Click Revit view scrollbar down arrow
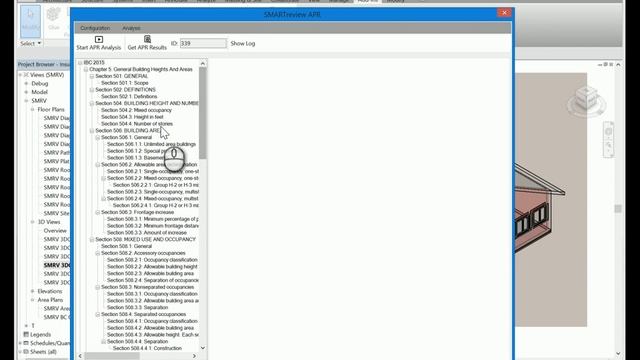The height and width of the screenshot is (360, 640). tap(618, 353)
